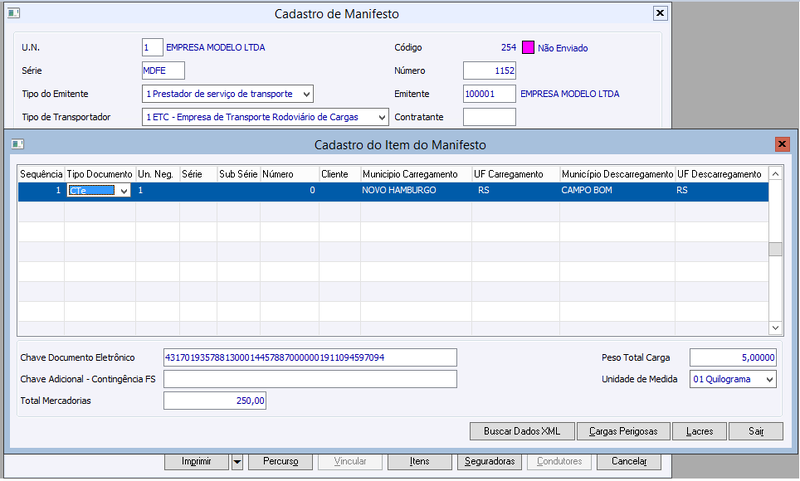Click the Número column header in grid

coord(289,174)
